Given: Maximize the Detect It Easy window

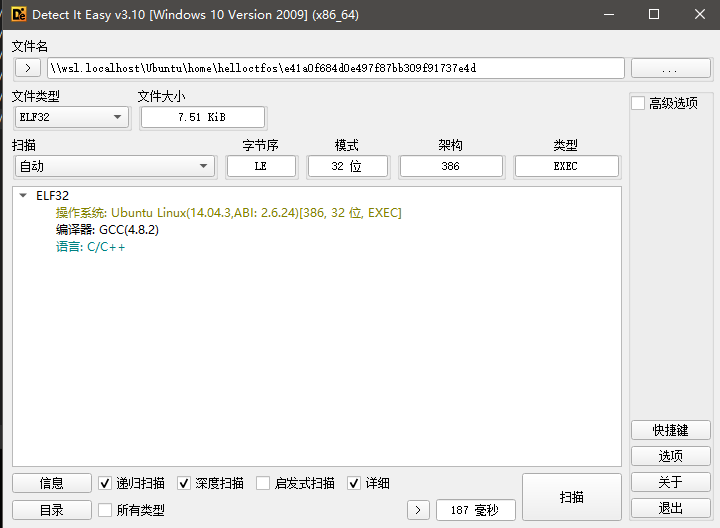Looking at the screenshot, I should coord(654,14).
